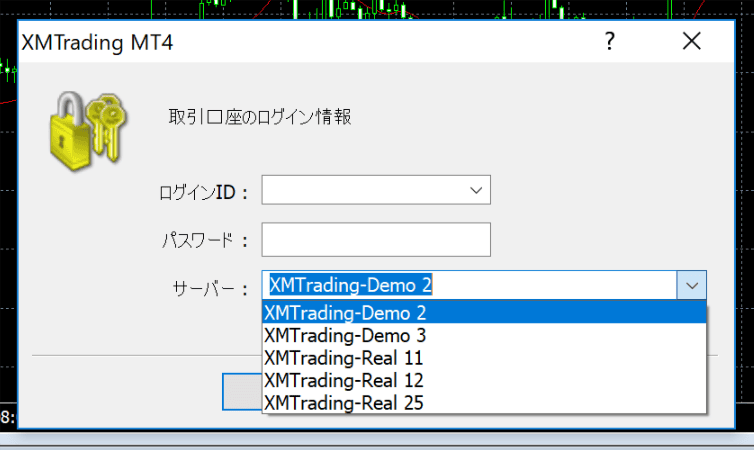Choose XMTrading-Real 11 server
The image size is (754, 450).
tap(484, 358)
